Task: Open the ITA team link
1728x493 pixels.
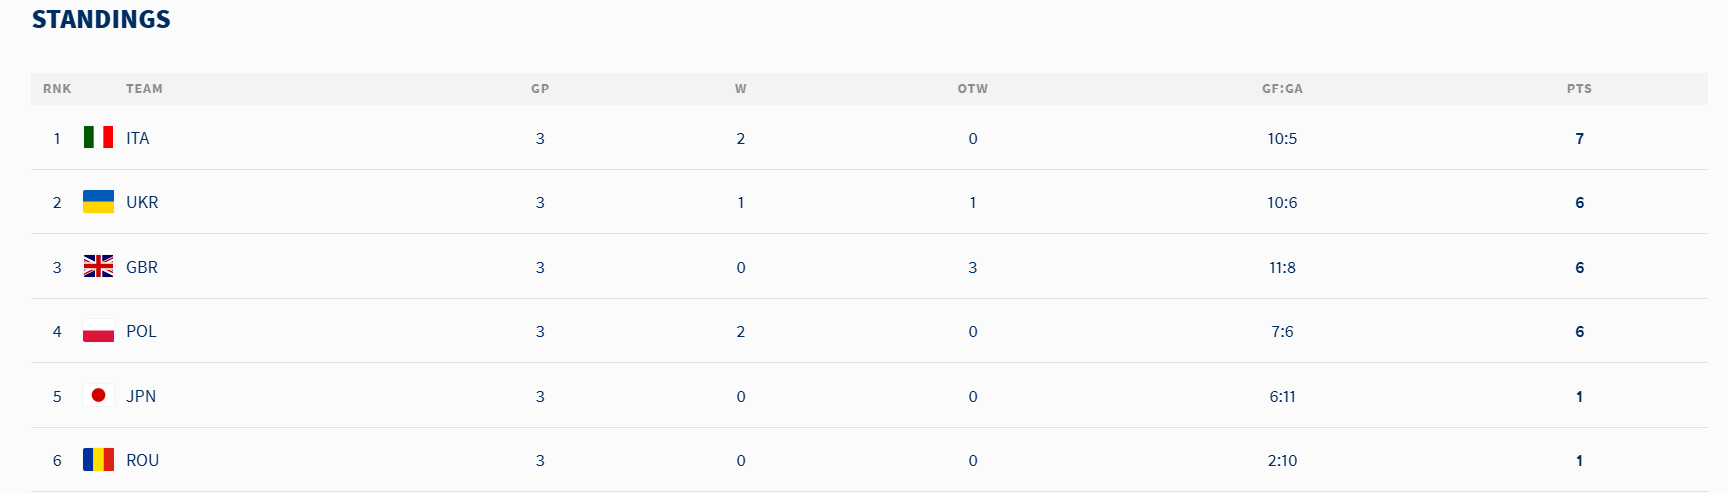Action: point(138,138)
